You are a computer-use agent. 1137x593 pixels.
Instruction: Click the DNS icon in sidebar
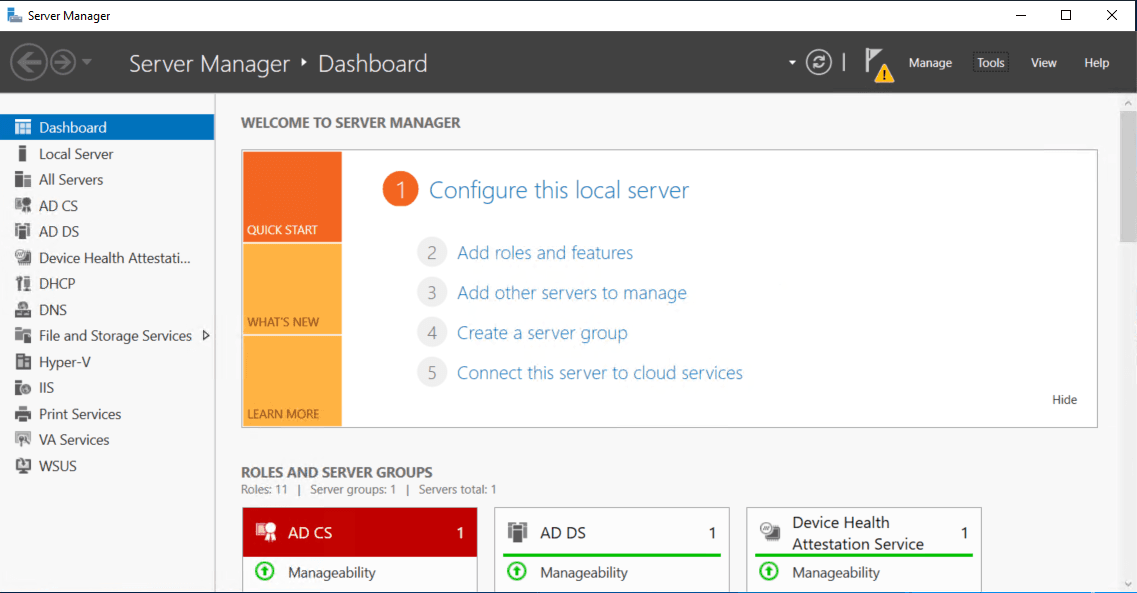pyautogui.click(x=23, y=310)
